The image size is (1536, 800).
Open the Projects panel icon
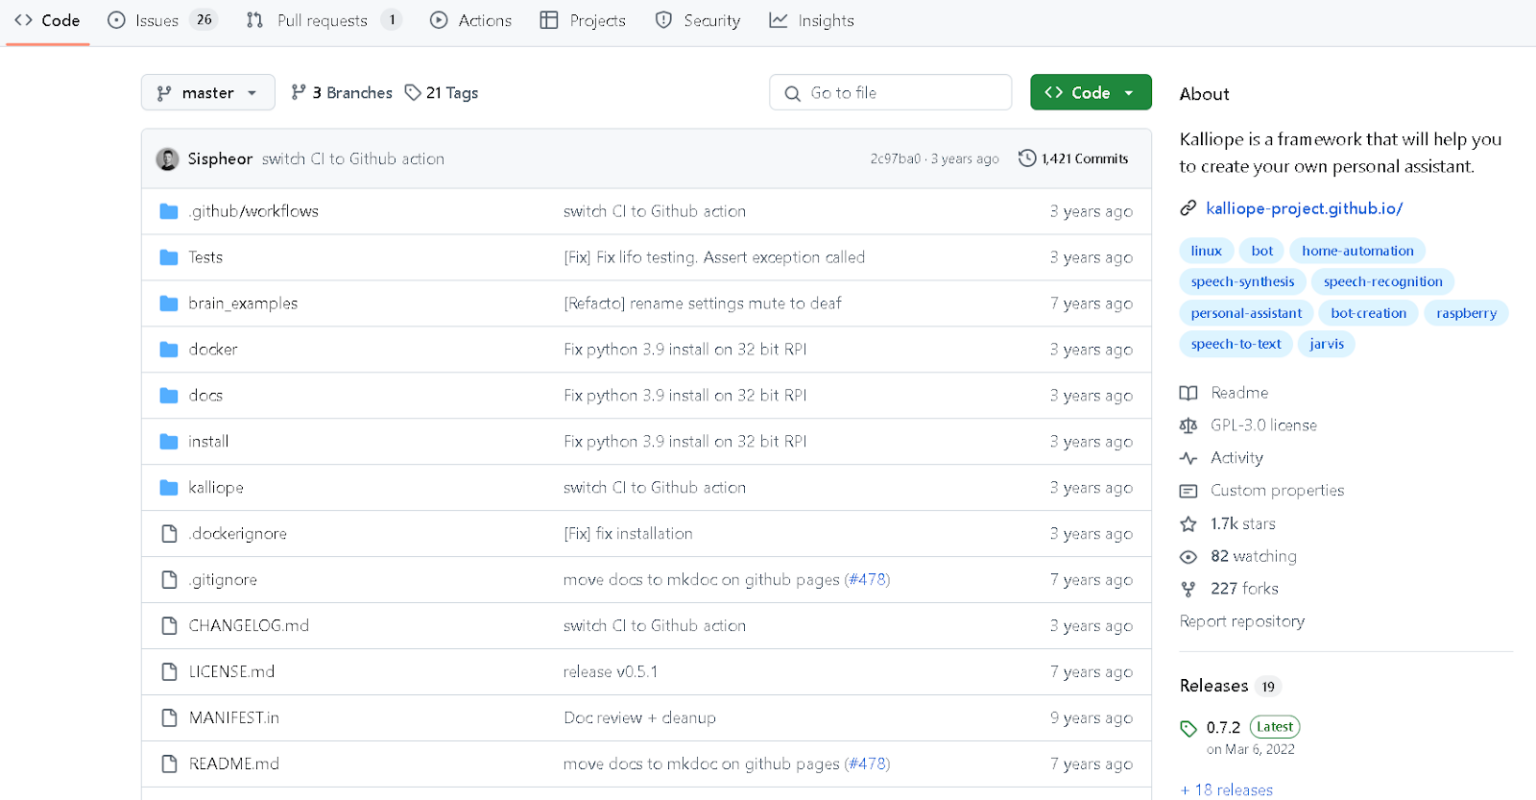[x=547, y=20]
